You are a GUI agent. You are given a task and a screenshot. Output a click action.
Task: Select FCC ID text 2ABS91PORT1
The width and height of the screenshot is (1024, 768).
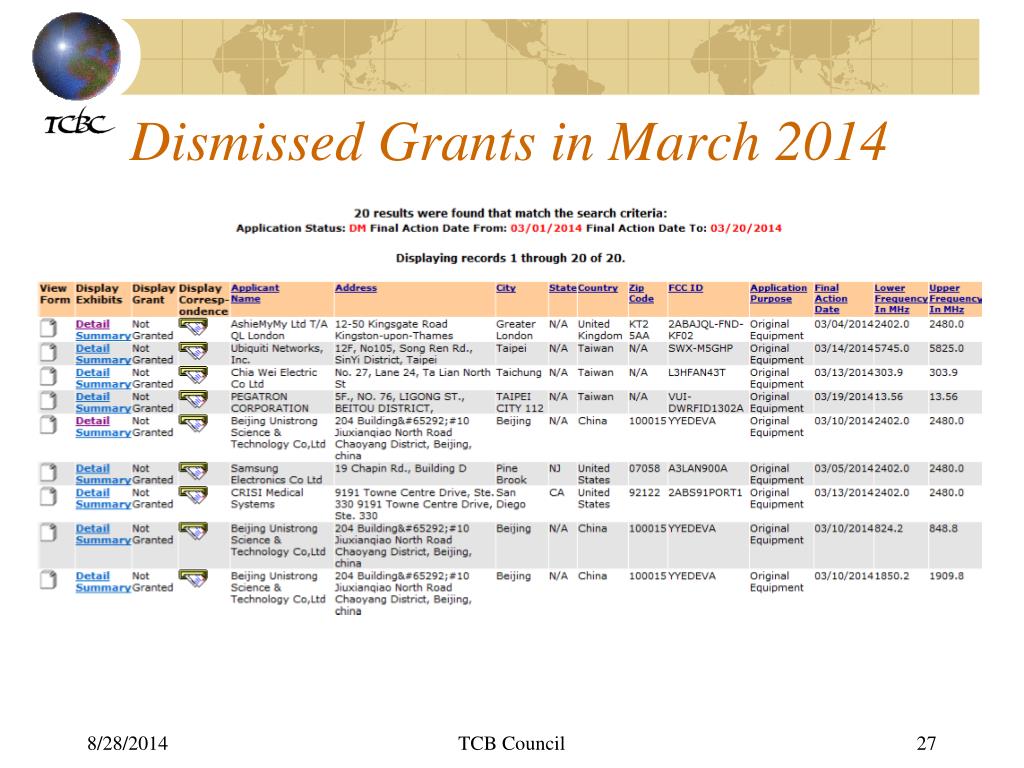point(705,492)
